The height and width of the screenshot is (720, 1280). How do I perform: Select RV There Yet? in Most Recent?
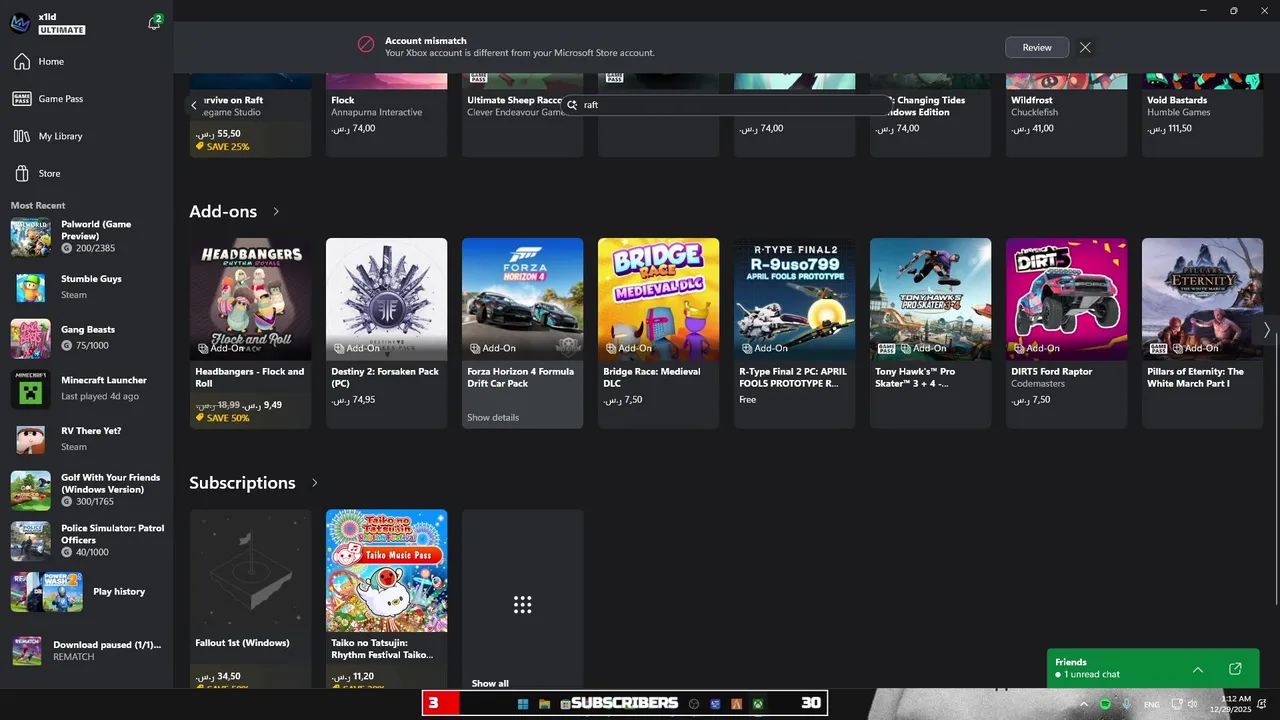86,439
